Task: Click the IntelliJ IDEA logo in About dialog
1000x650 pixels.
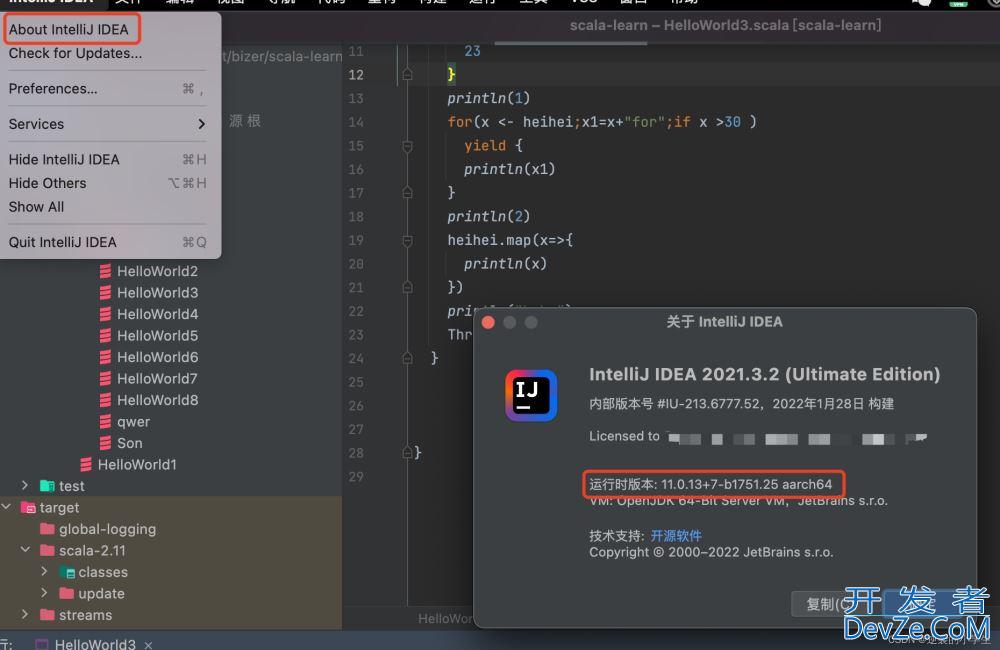Action: click(x=531, y=395)
